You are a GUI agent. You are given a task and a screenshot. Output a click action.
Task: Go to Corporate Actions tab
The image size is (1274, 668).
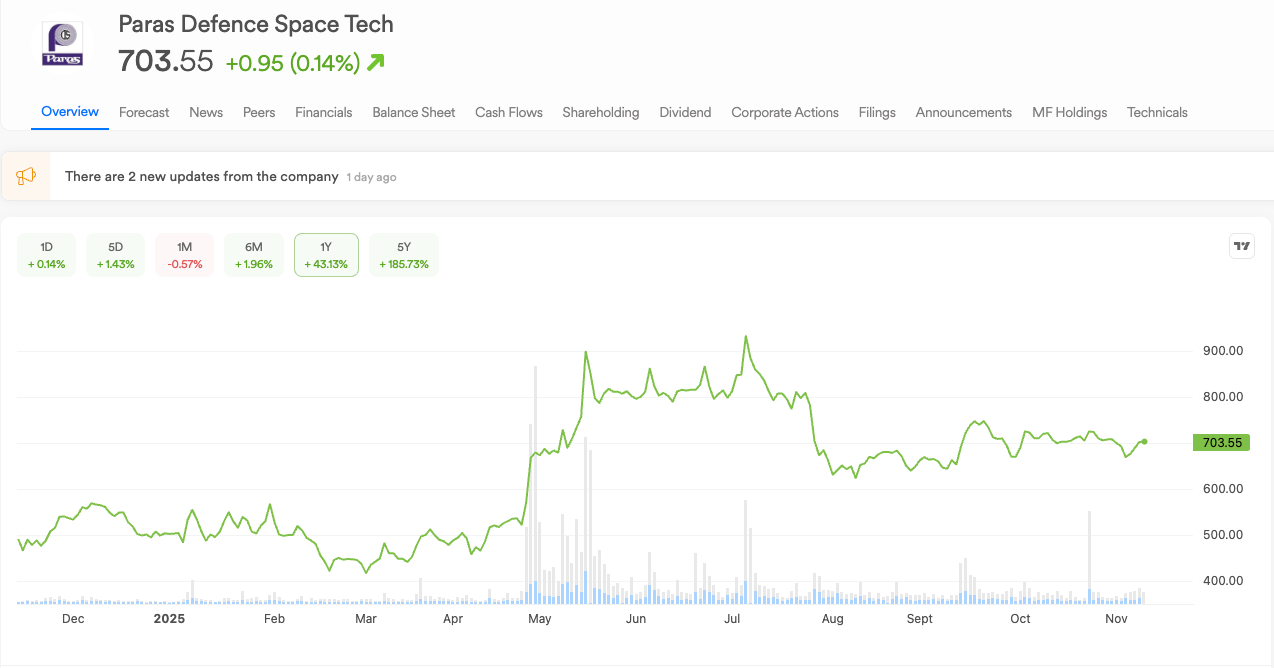click(785, 112)
